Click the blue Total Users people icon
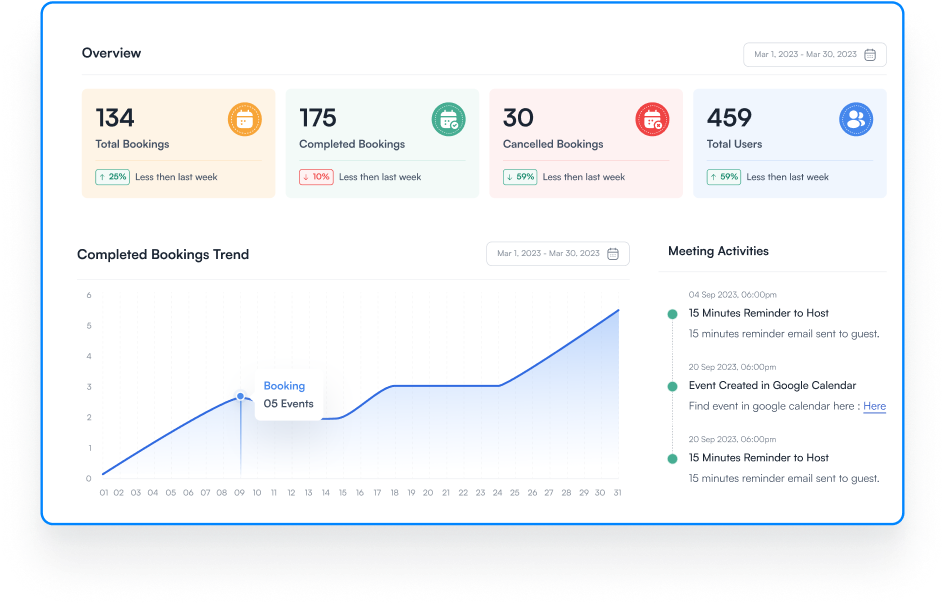 point(855,120)
